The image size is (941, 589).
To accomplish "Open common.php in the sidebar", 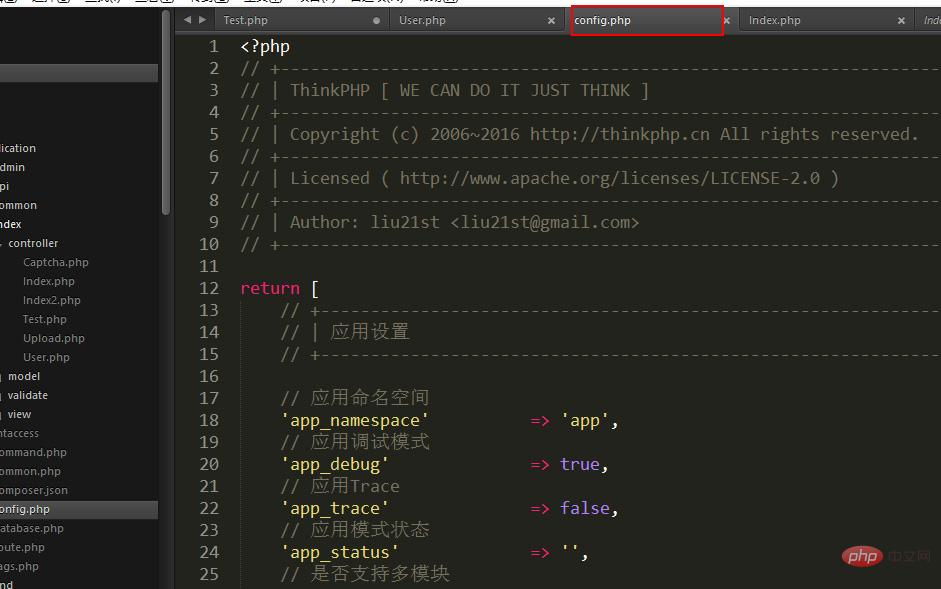I will click(30, 471).
